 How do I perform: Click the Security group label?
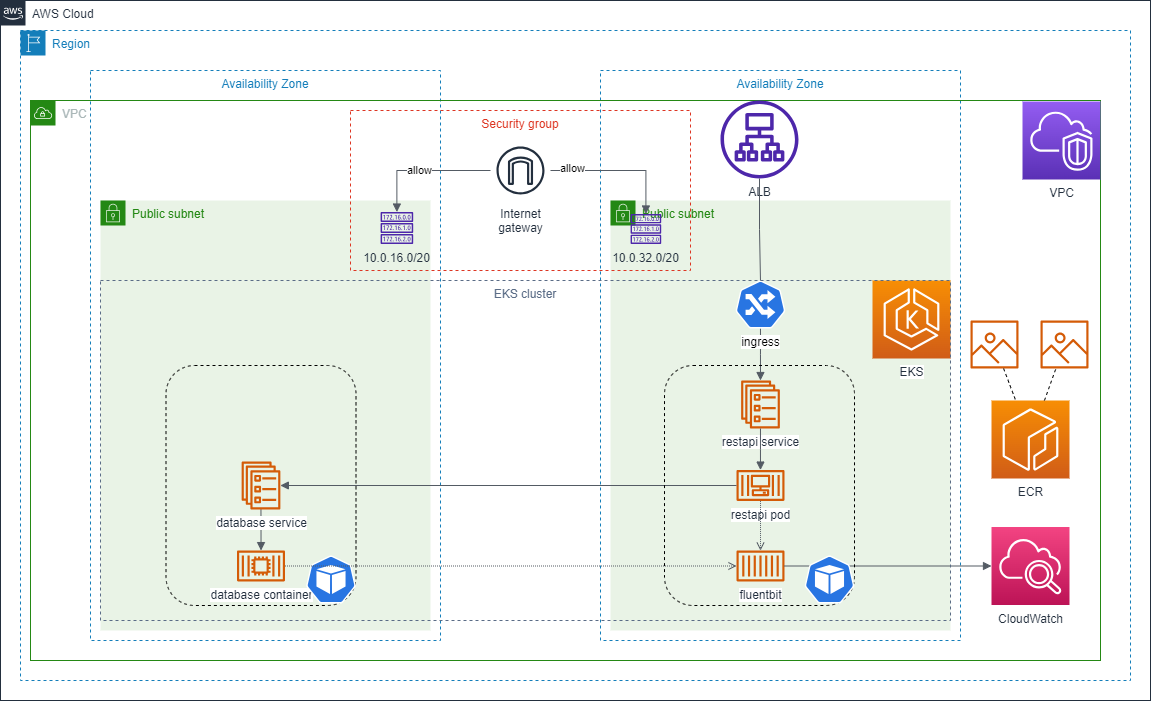tap(520, 124)
